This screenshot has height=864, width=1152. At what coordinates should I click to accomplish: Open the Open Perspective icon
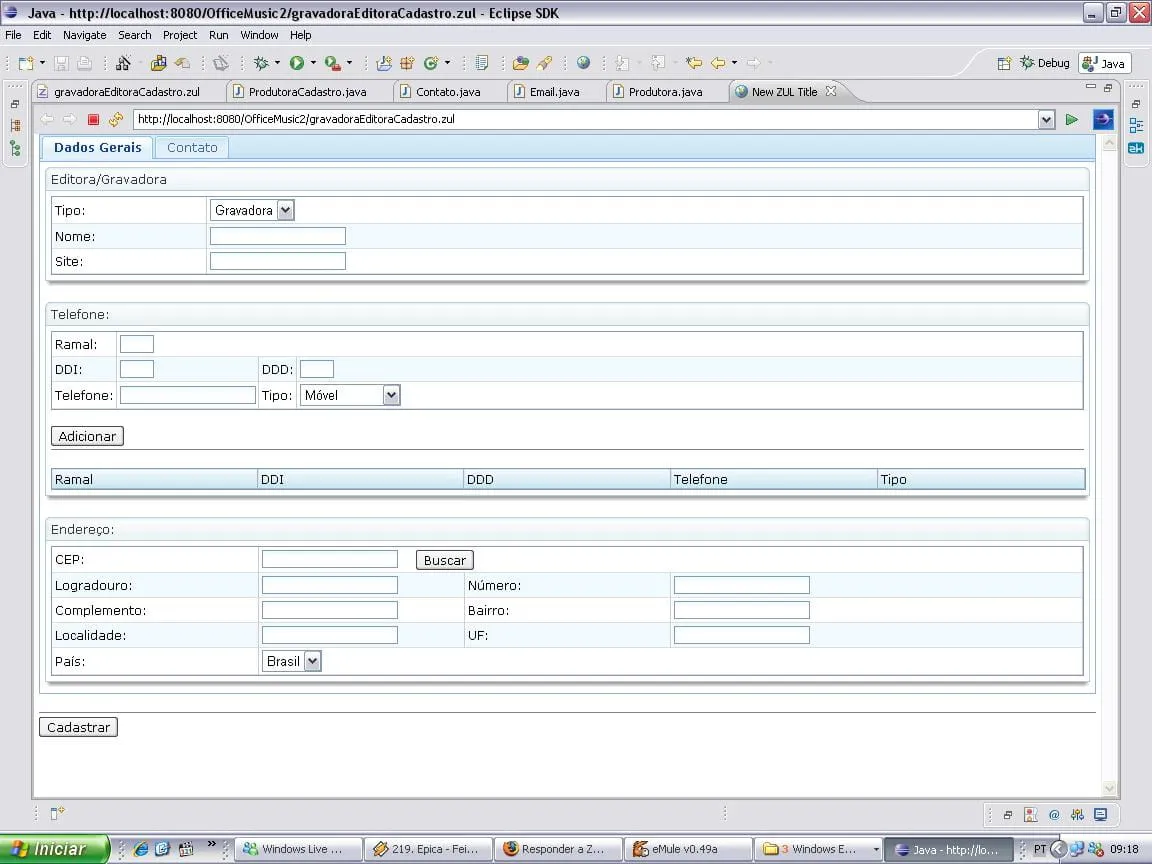point(1004,63)
